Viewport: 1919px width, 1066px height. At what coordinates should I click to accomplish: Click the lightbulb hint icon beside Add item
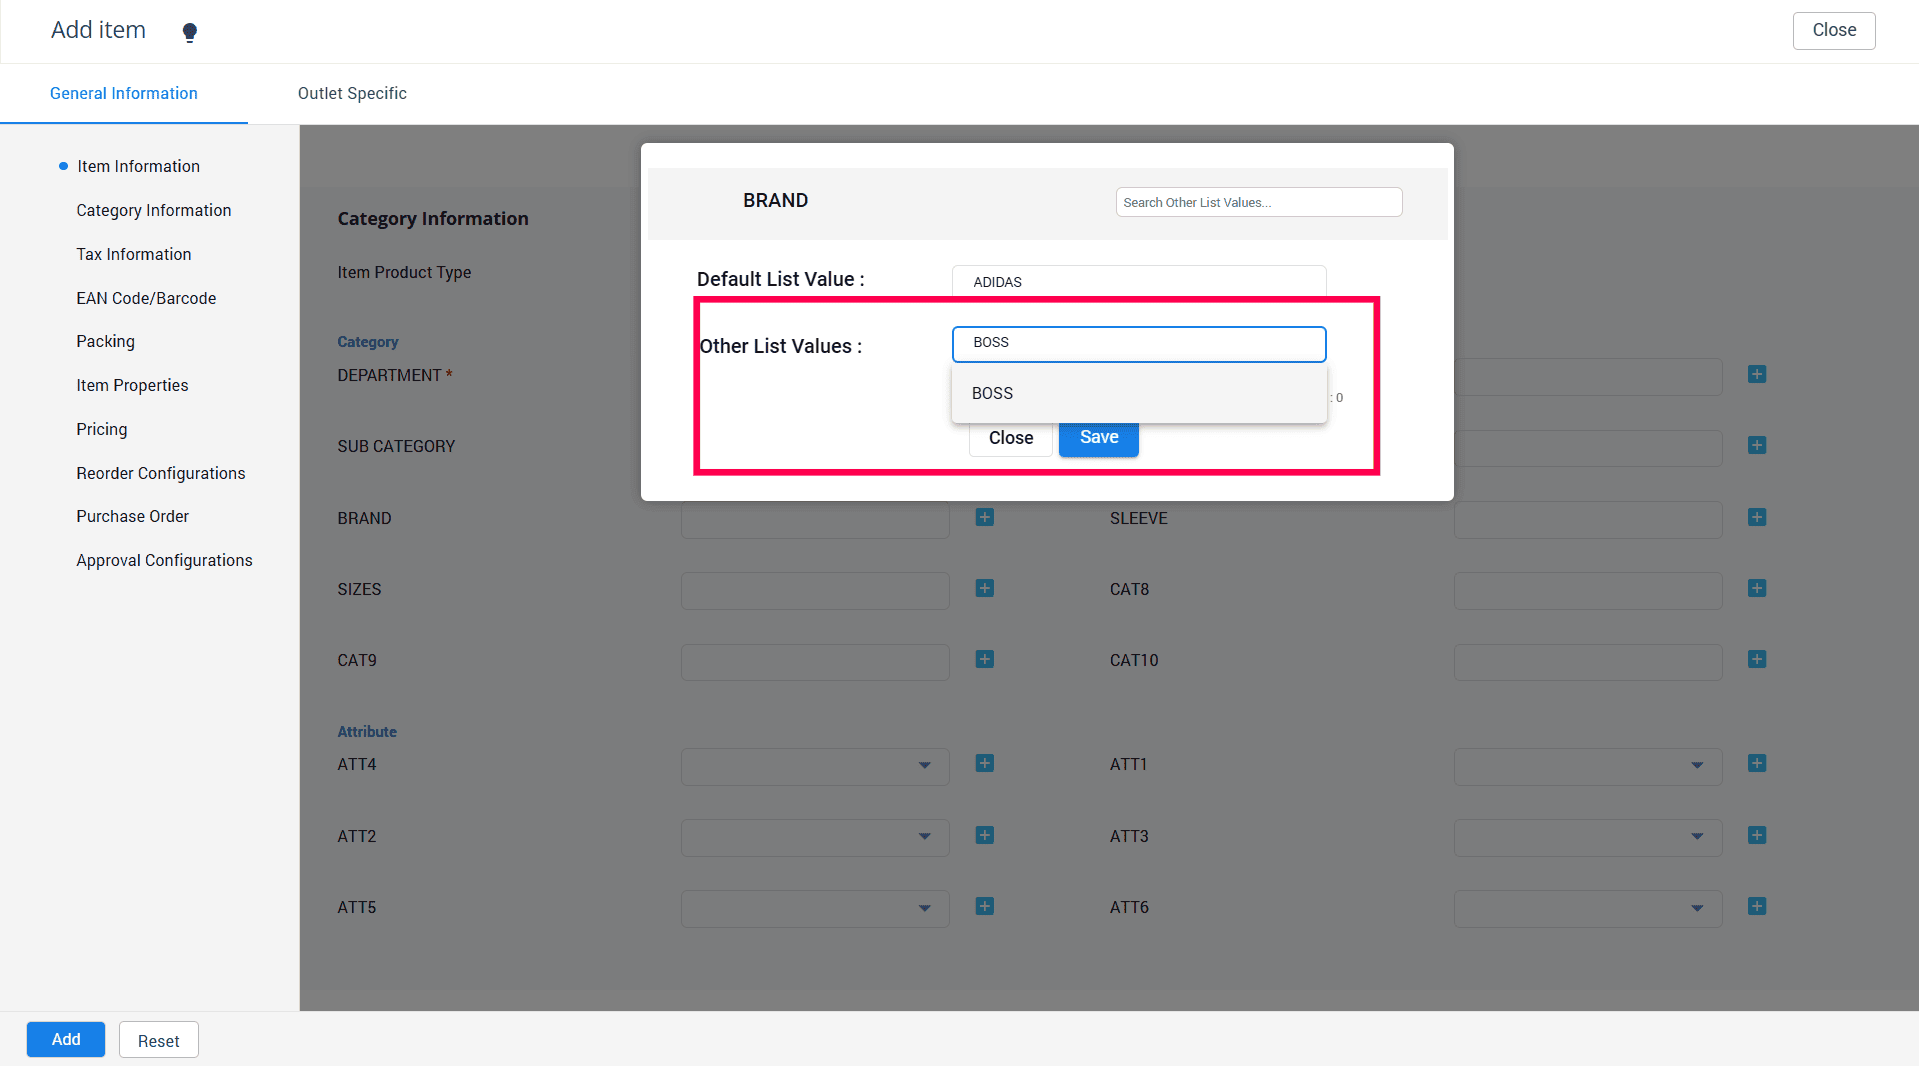[x=190, y=32]
